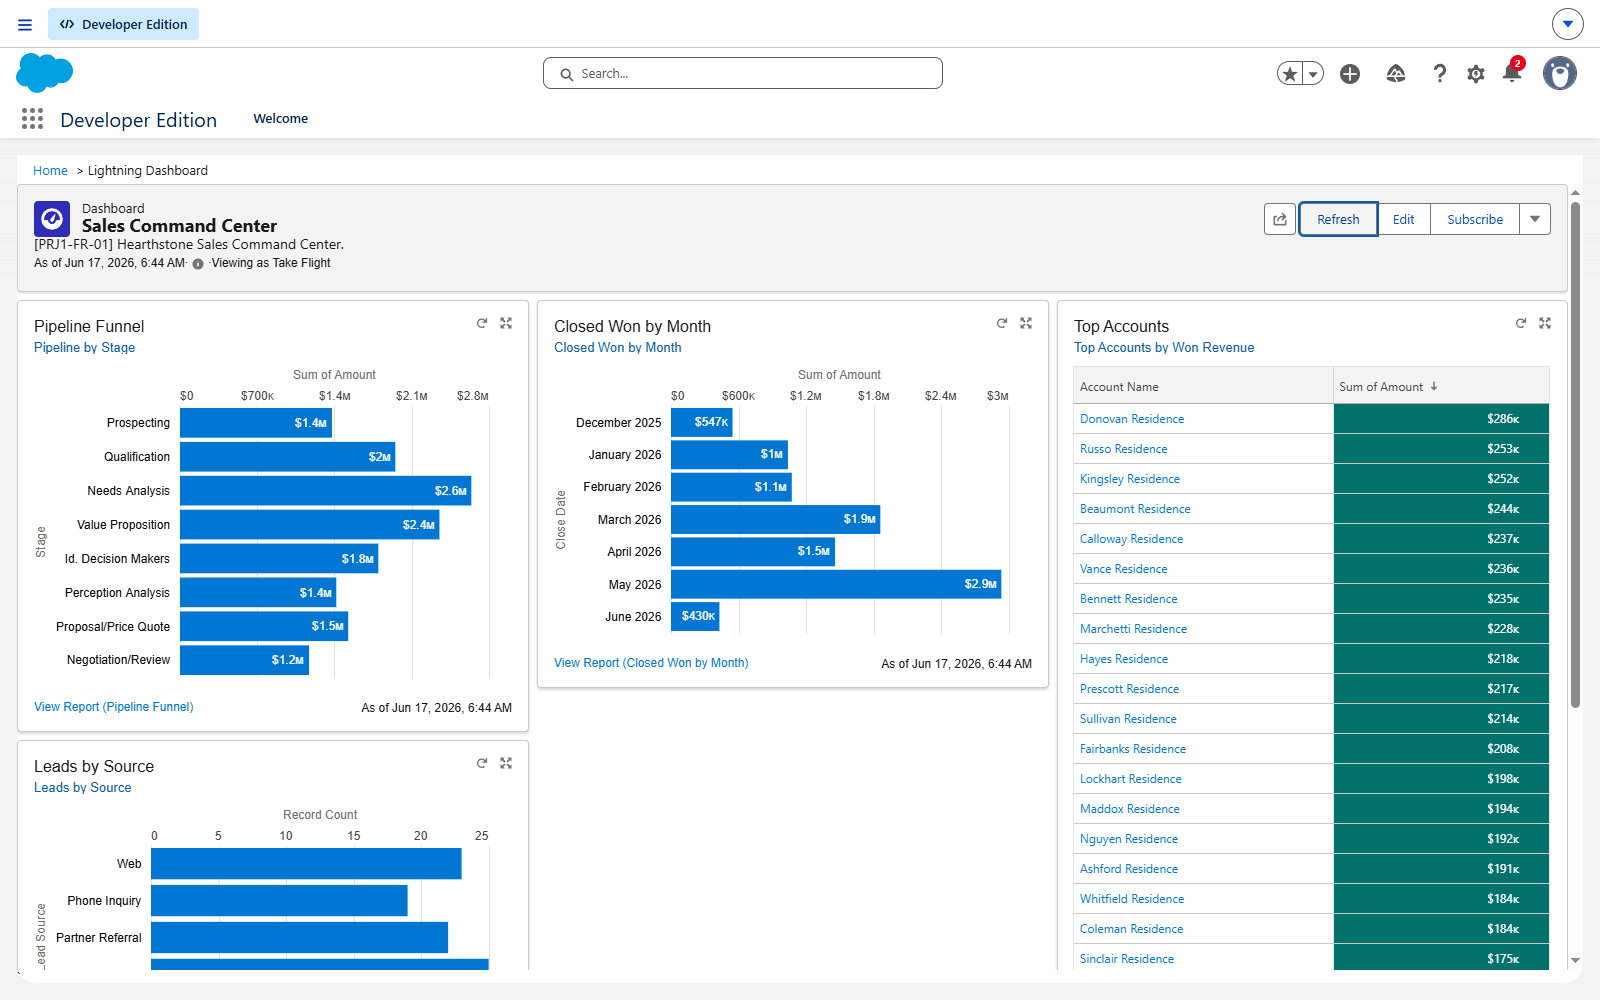
Task: Click the Developer Edition tab at top
Action: click(123, 24)
